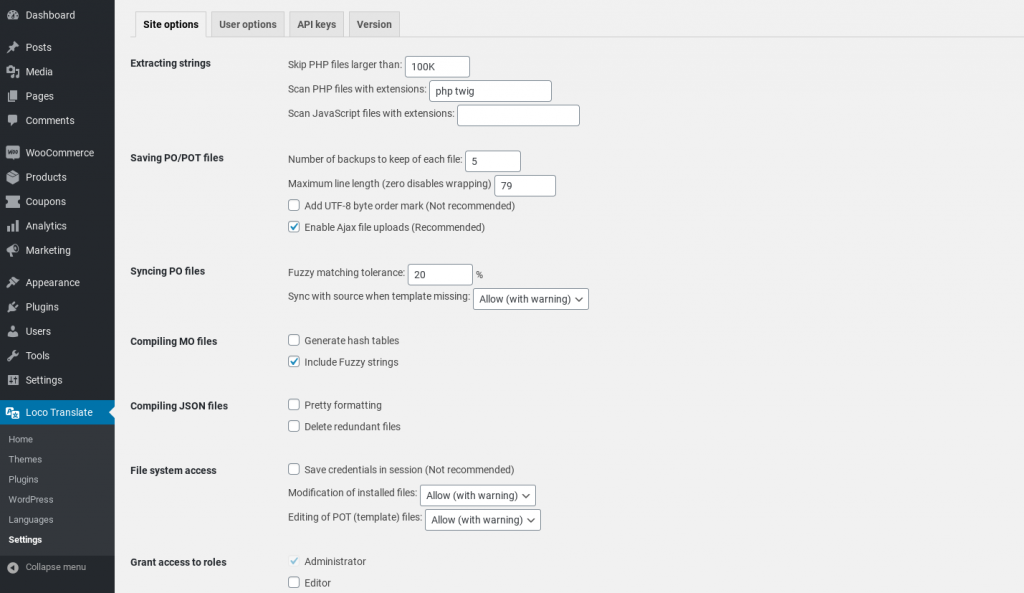The height and width of the screenshot is (593, 1024).
Task: Click Maximum line length input field
Action: pos(524,185)
